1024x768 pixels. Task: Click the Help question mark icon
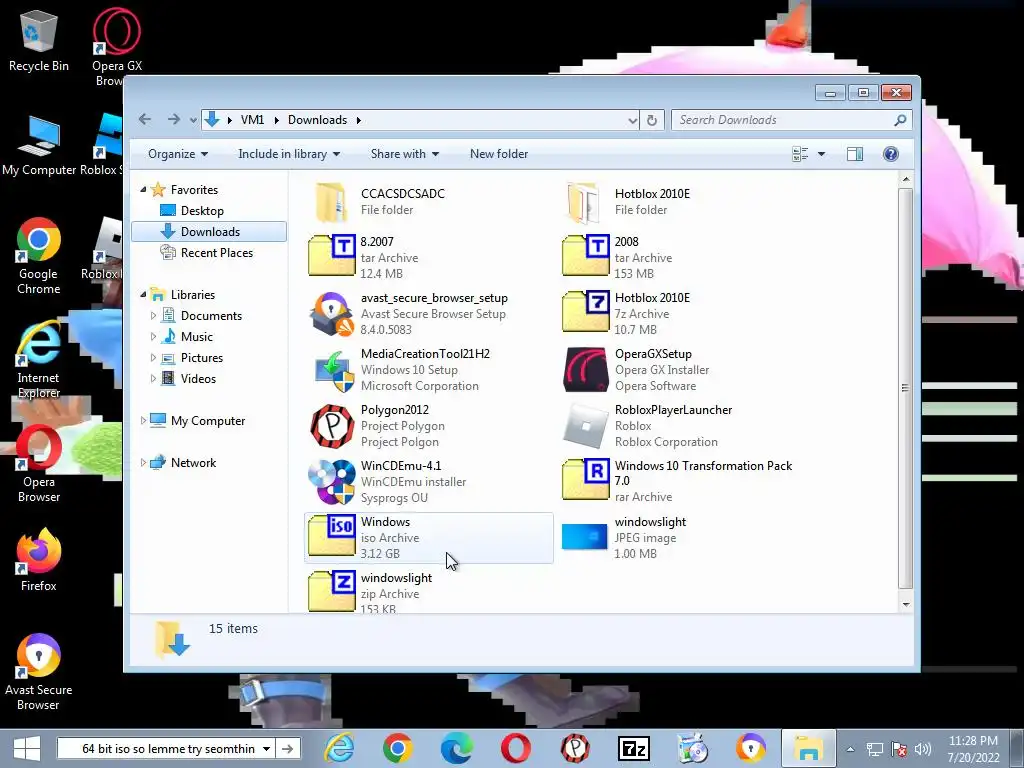point(890,153)
